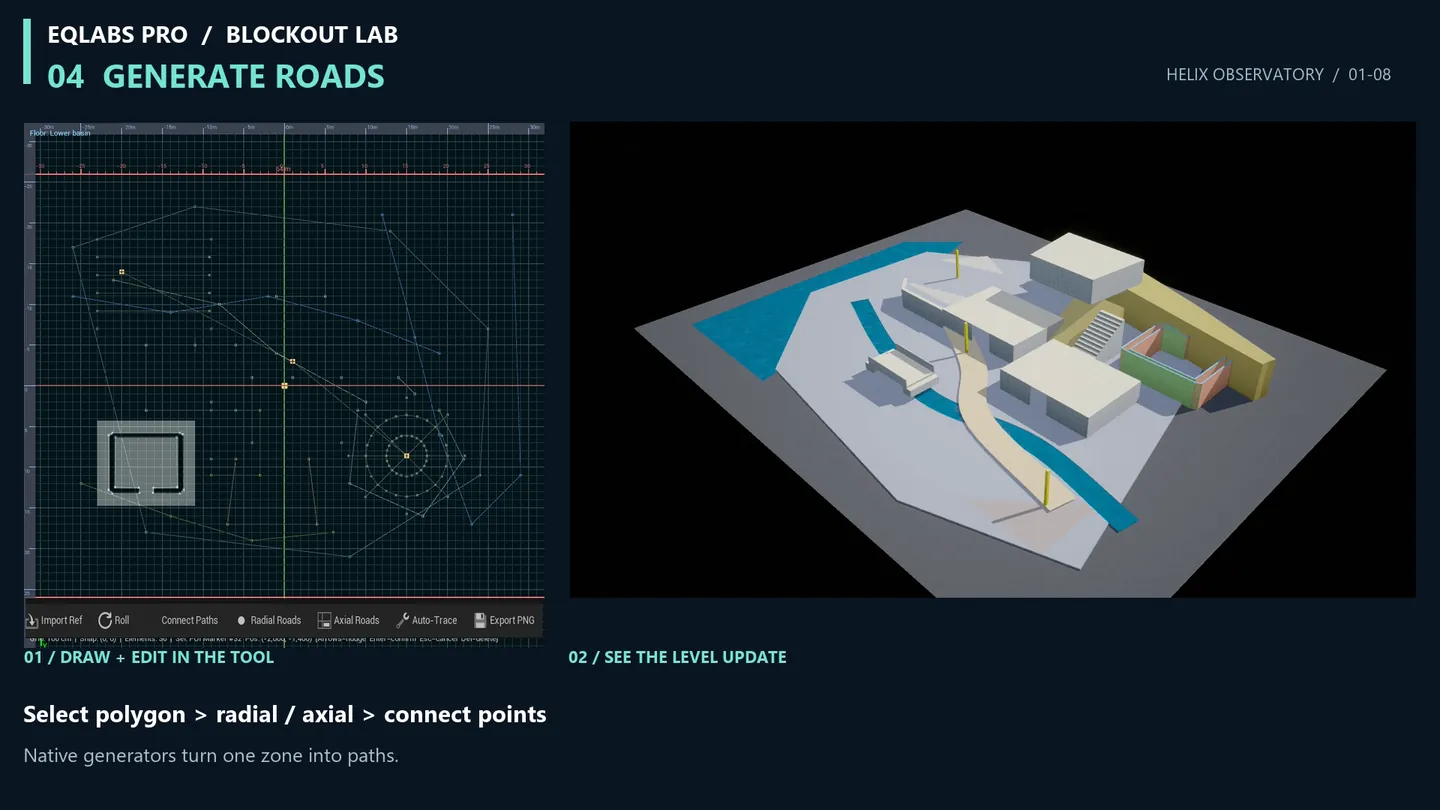Click "Select polygon > radial / axial > connect points"

[285, 715]
